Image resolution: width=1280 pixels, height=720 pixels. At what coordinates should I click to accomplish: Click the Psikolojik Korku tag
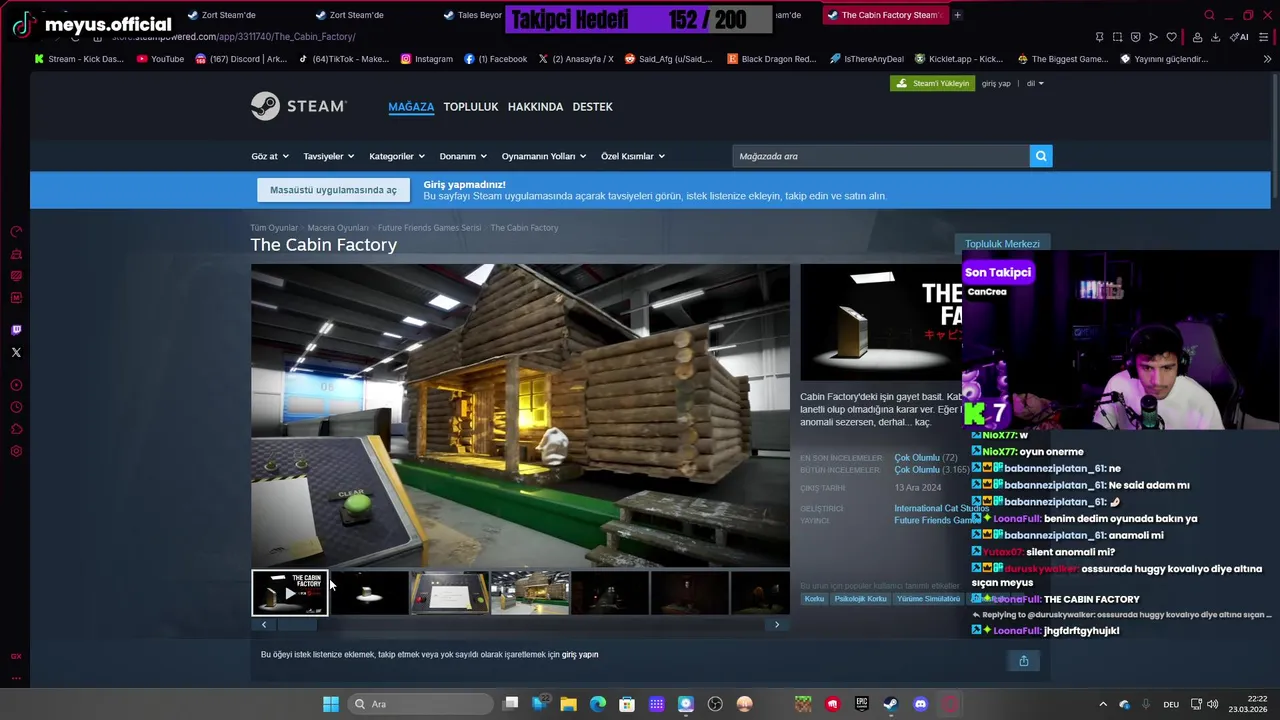pos(860,599)
